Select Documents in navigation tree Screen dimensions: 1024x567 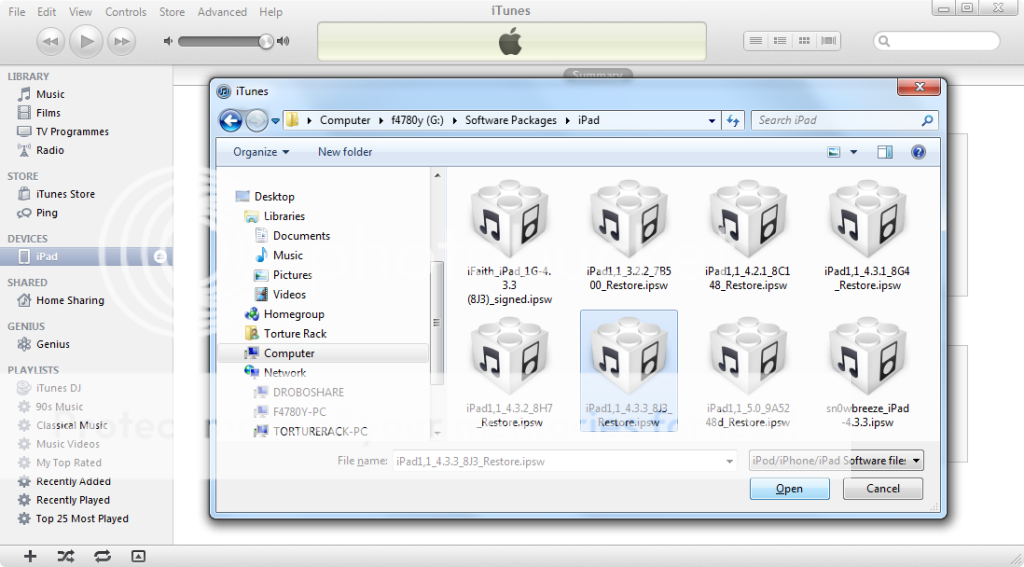301,236
